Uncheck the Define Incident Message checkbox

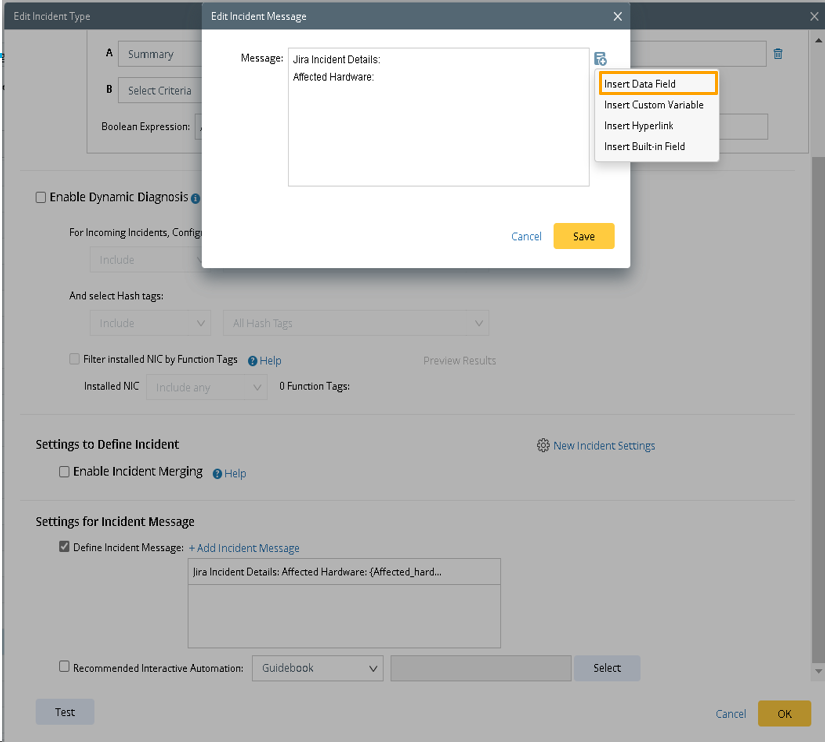point(65,547)
